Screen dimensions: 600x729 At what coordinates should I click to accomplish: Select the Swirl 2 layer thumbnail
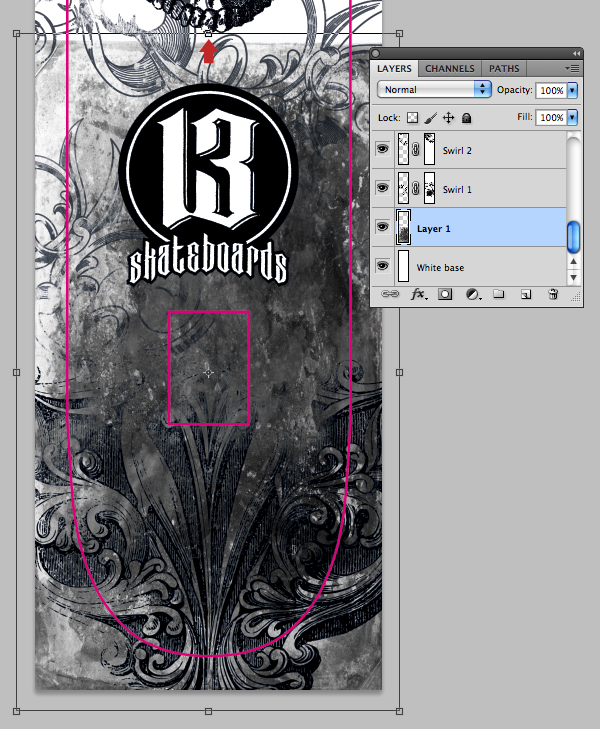[403, 149]
